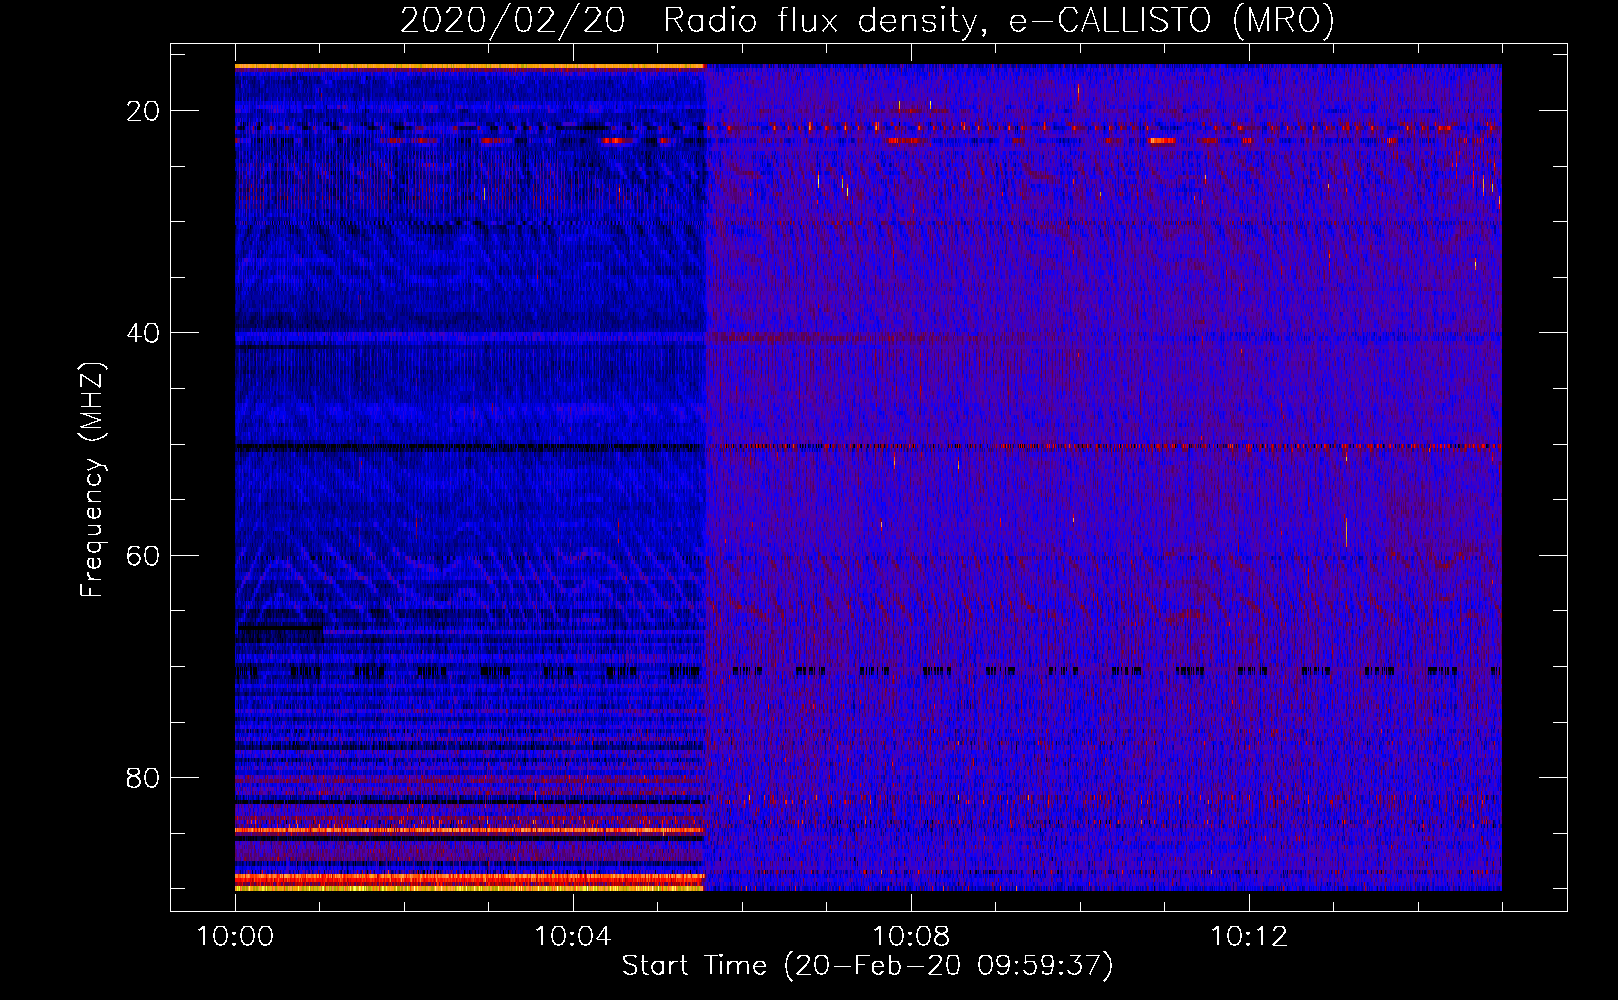Click the 'Start Time (20-Feb-20 09:59:37)' label
The image size is (1618, 1000).
point(867,966)
